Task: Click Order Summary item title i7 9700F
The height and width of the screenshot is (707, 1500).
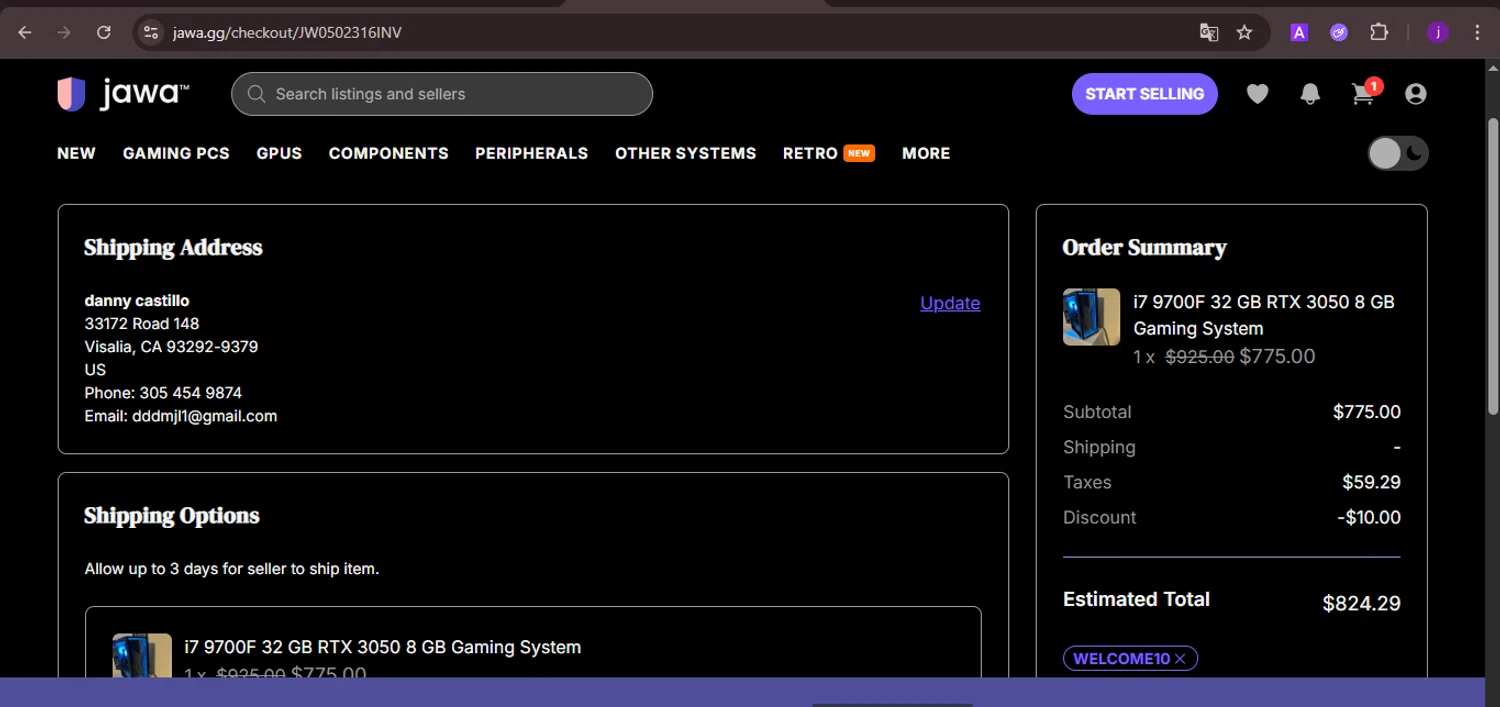Action: pos(1263,315)
